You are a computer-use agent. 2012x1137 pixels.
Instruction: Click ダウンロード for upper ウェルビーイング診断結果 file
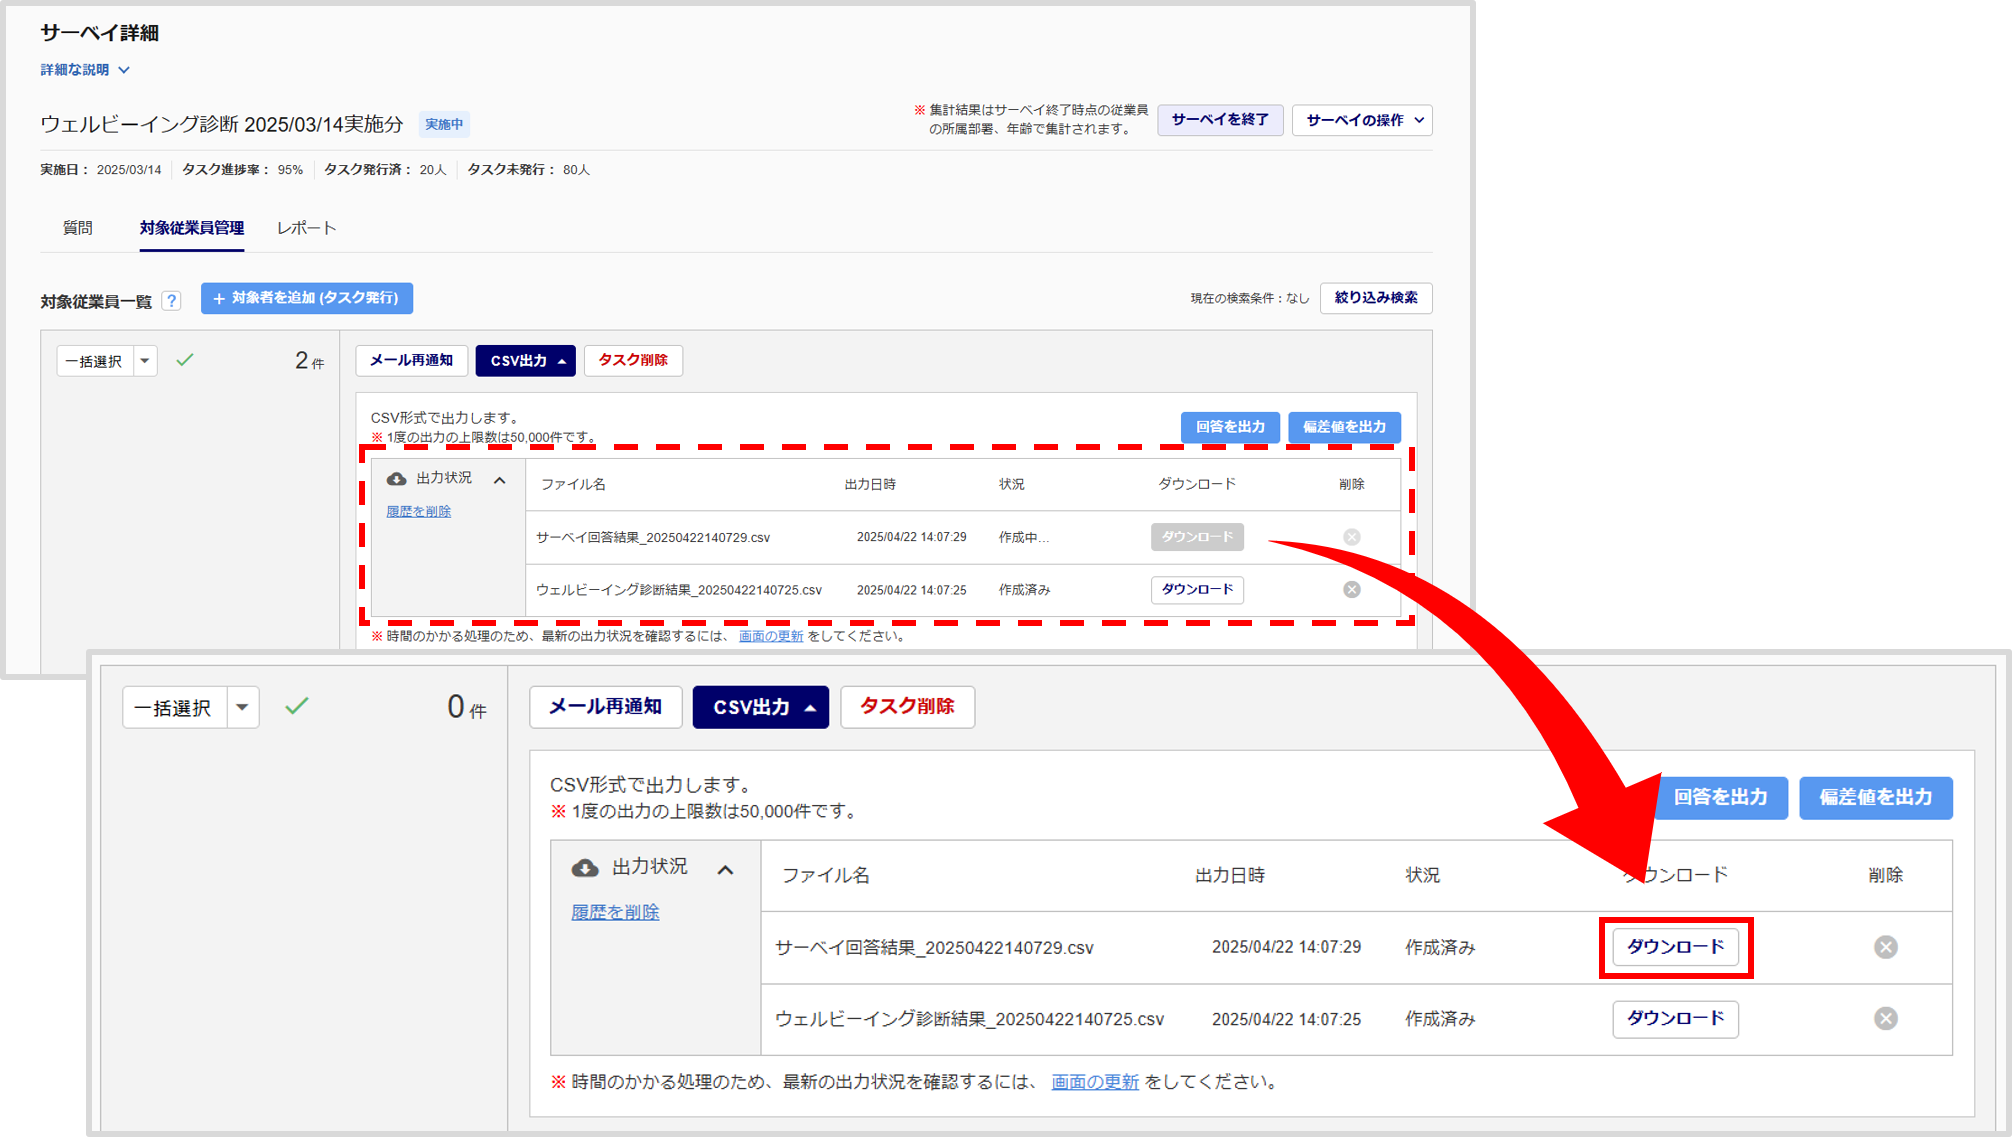coord(1197,590)
